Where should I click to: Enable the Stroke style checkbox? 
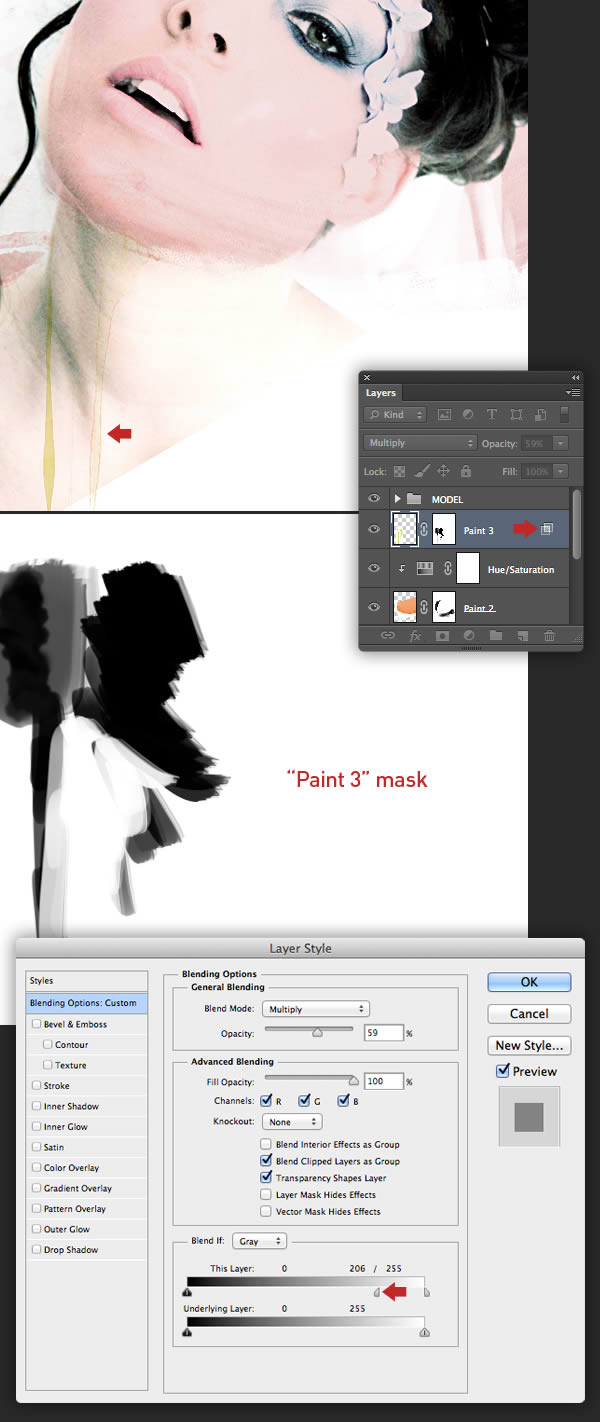click(37, 1085)
